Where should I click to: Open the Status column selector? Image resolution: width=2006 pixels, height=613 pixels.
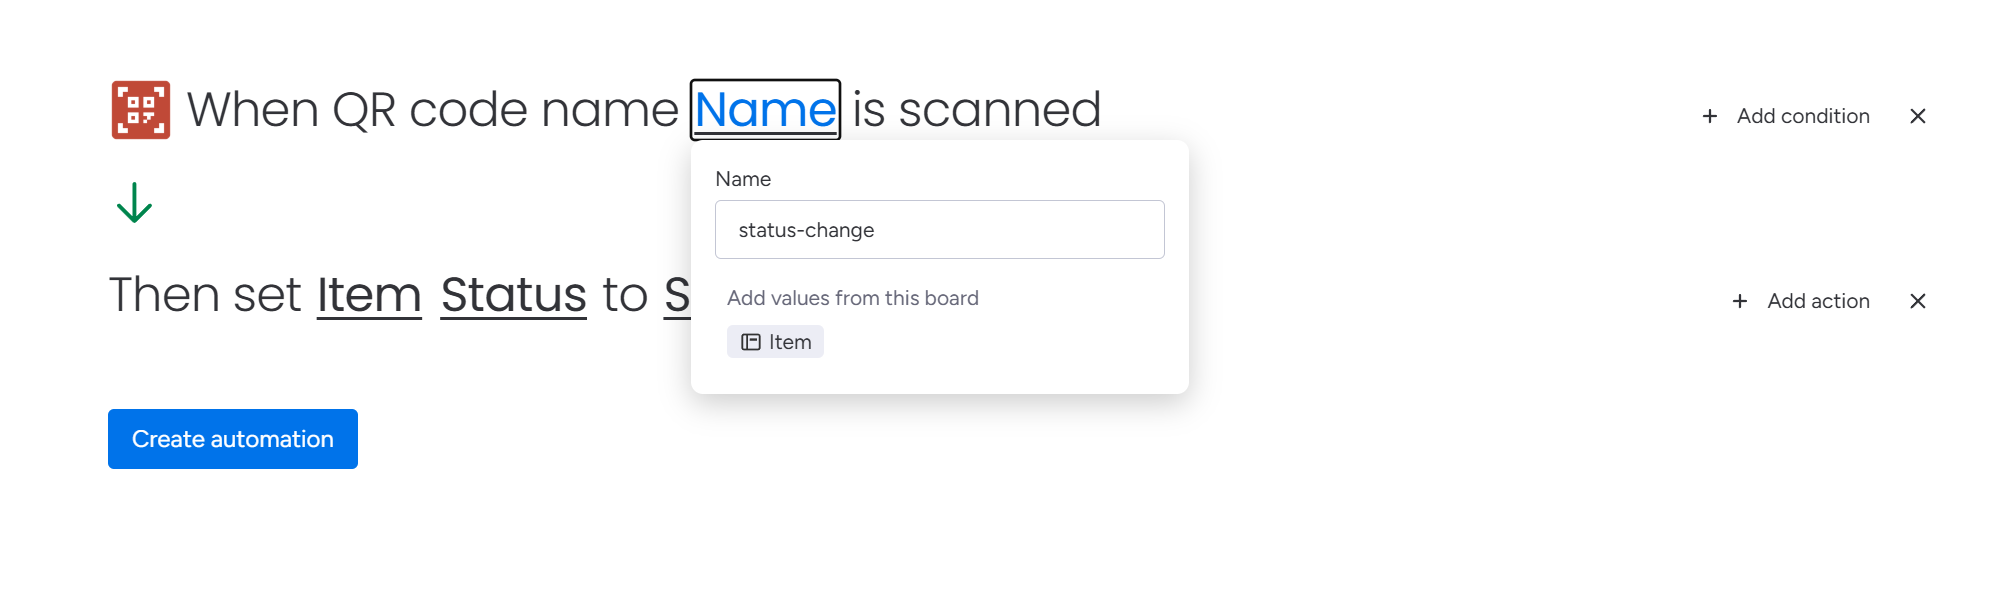pyautogui.click(x=513, y=295)
